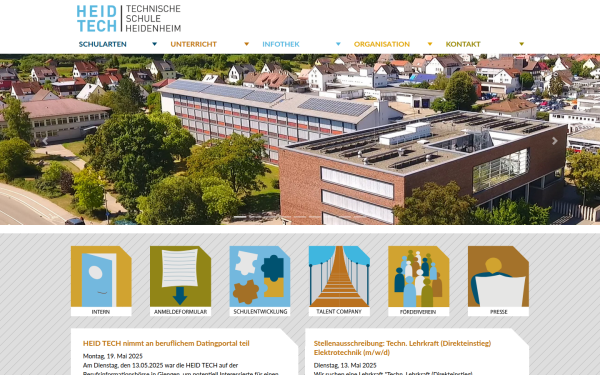This screenshot has width=600, height=375.
Task: Open the UNTERRICHT menu
Action: pyautogui.click(x=194, y=44)
